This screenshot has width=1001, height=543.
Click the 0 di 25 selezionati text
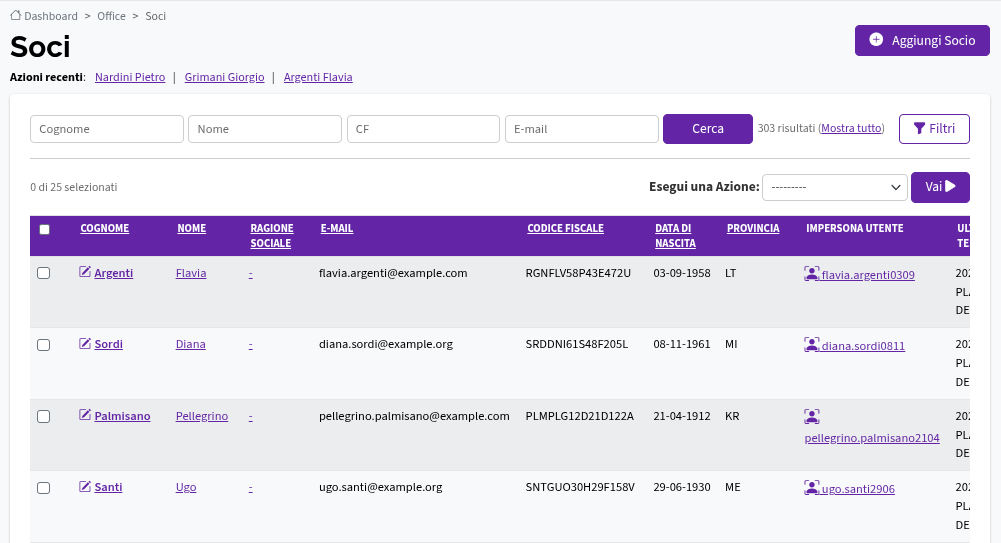(73, 188)
